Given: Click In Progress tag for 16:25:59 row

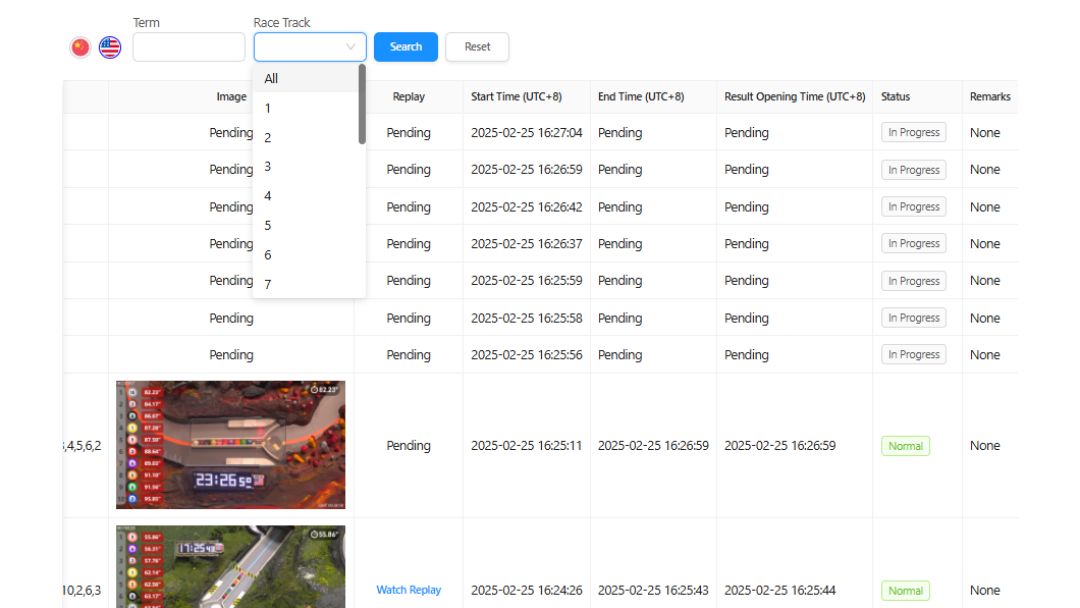Looking at the screenshot, I should tap(914, 281).
